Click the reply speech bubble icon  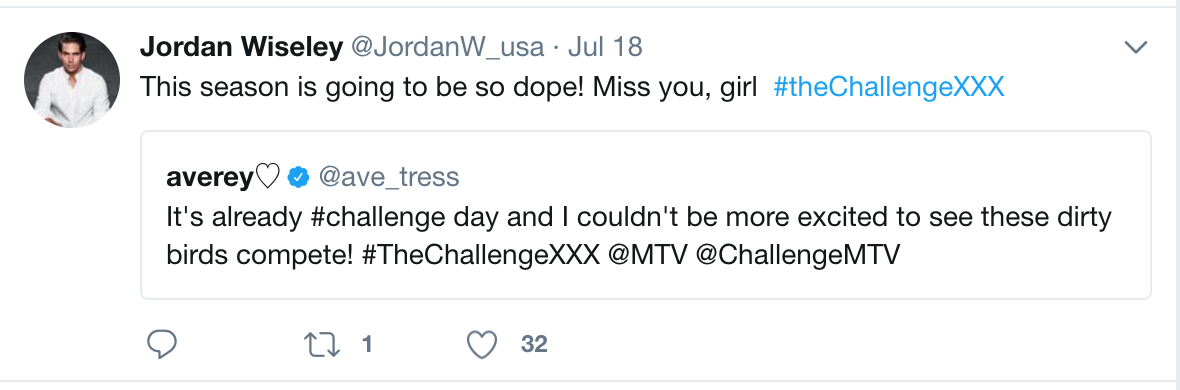161,345
